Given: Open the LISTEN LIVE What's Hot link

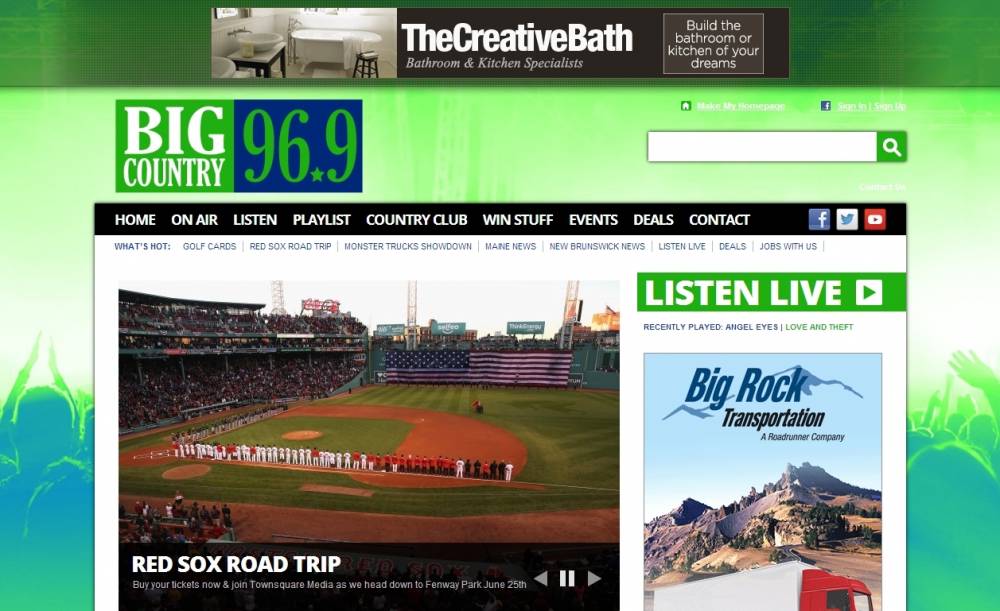Looking at the screenshot, I should tap(682, 246).
